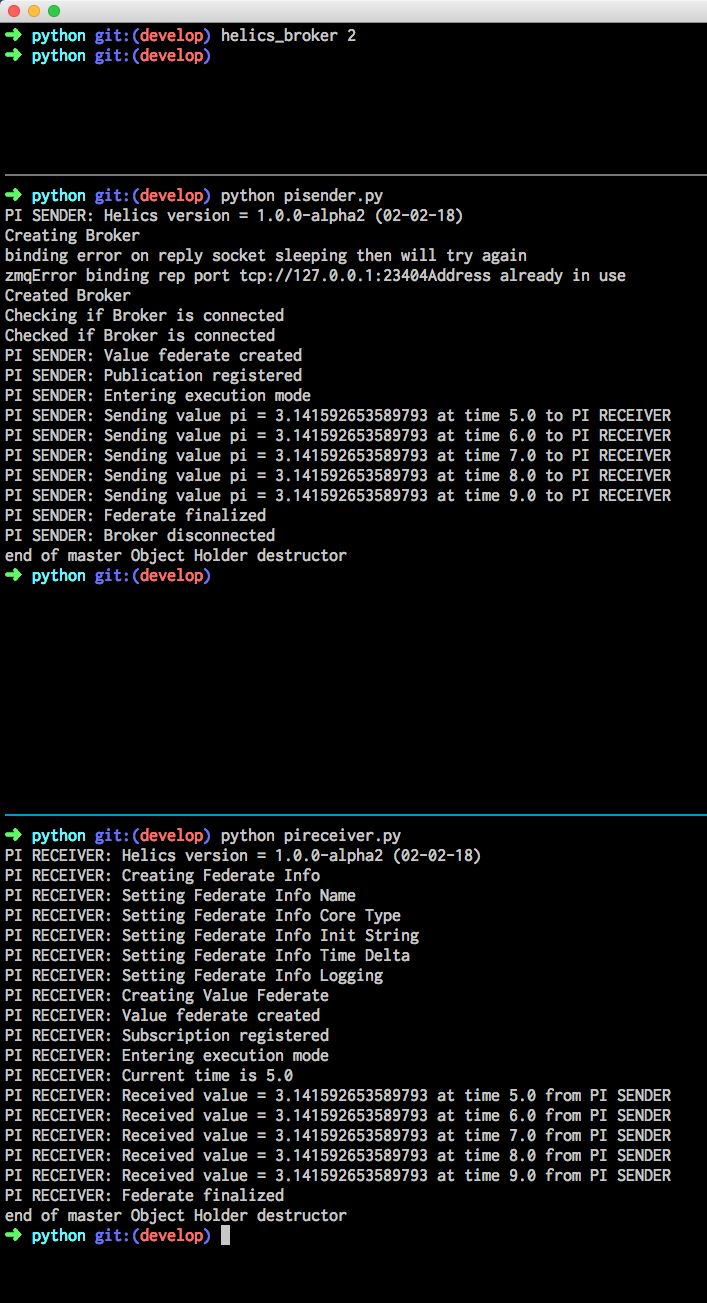707x1303 pixels.
Task: Select git:(develop) in the receiver pane prompt
Action: pyautogui.click(x=150, y=835)
